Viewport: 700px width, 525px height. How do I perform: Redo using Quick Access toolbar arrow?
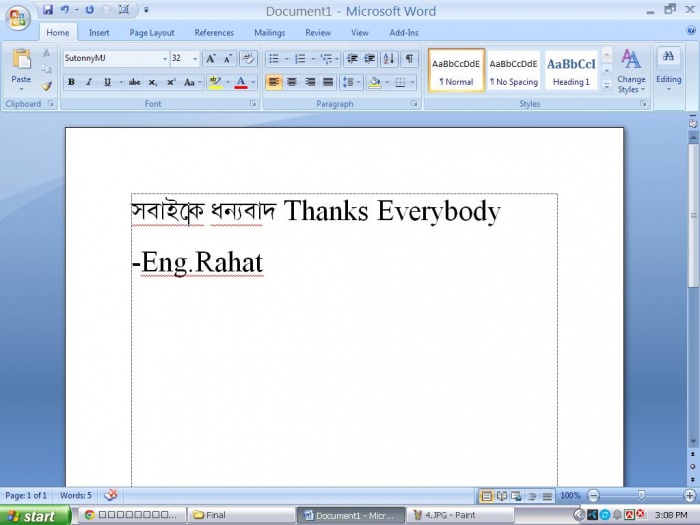(x=90, y=9)
